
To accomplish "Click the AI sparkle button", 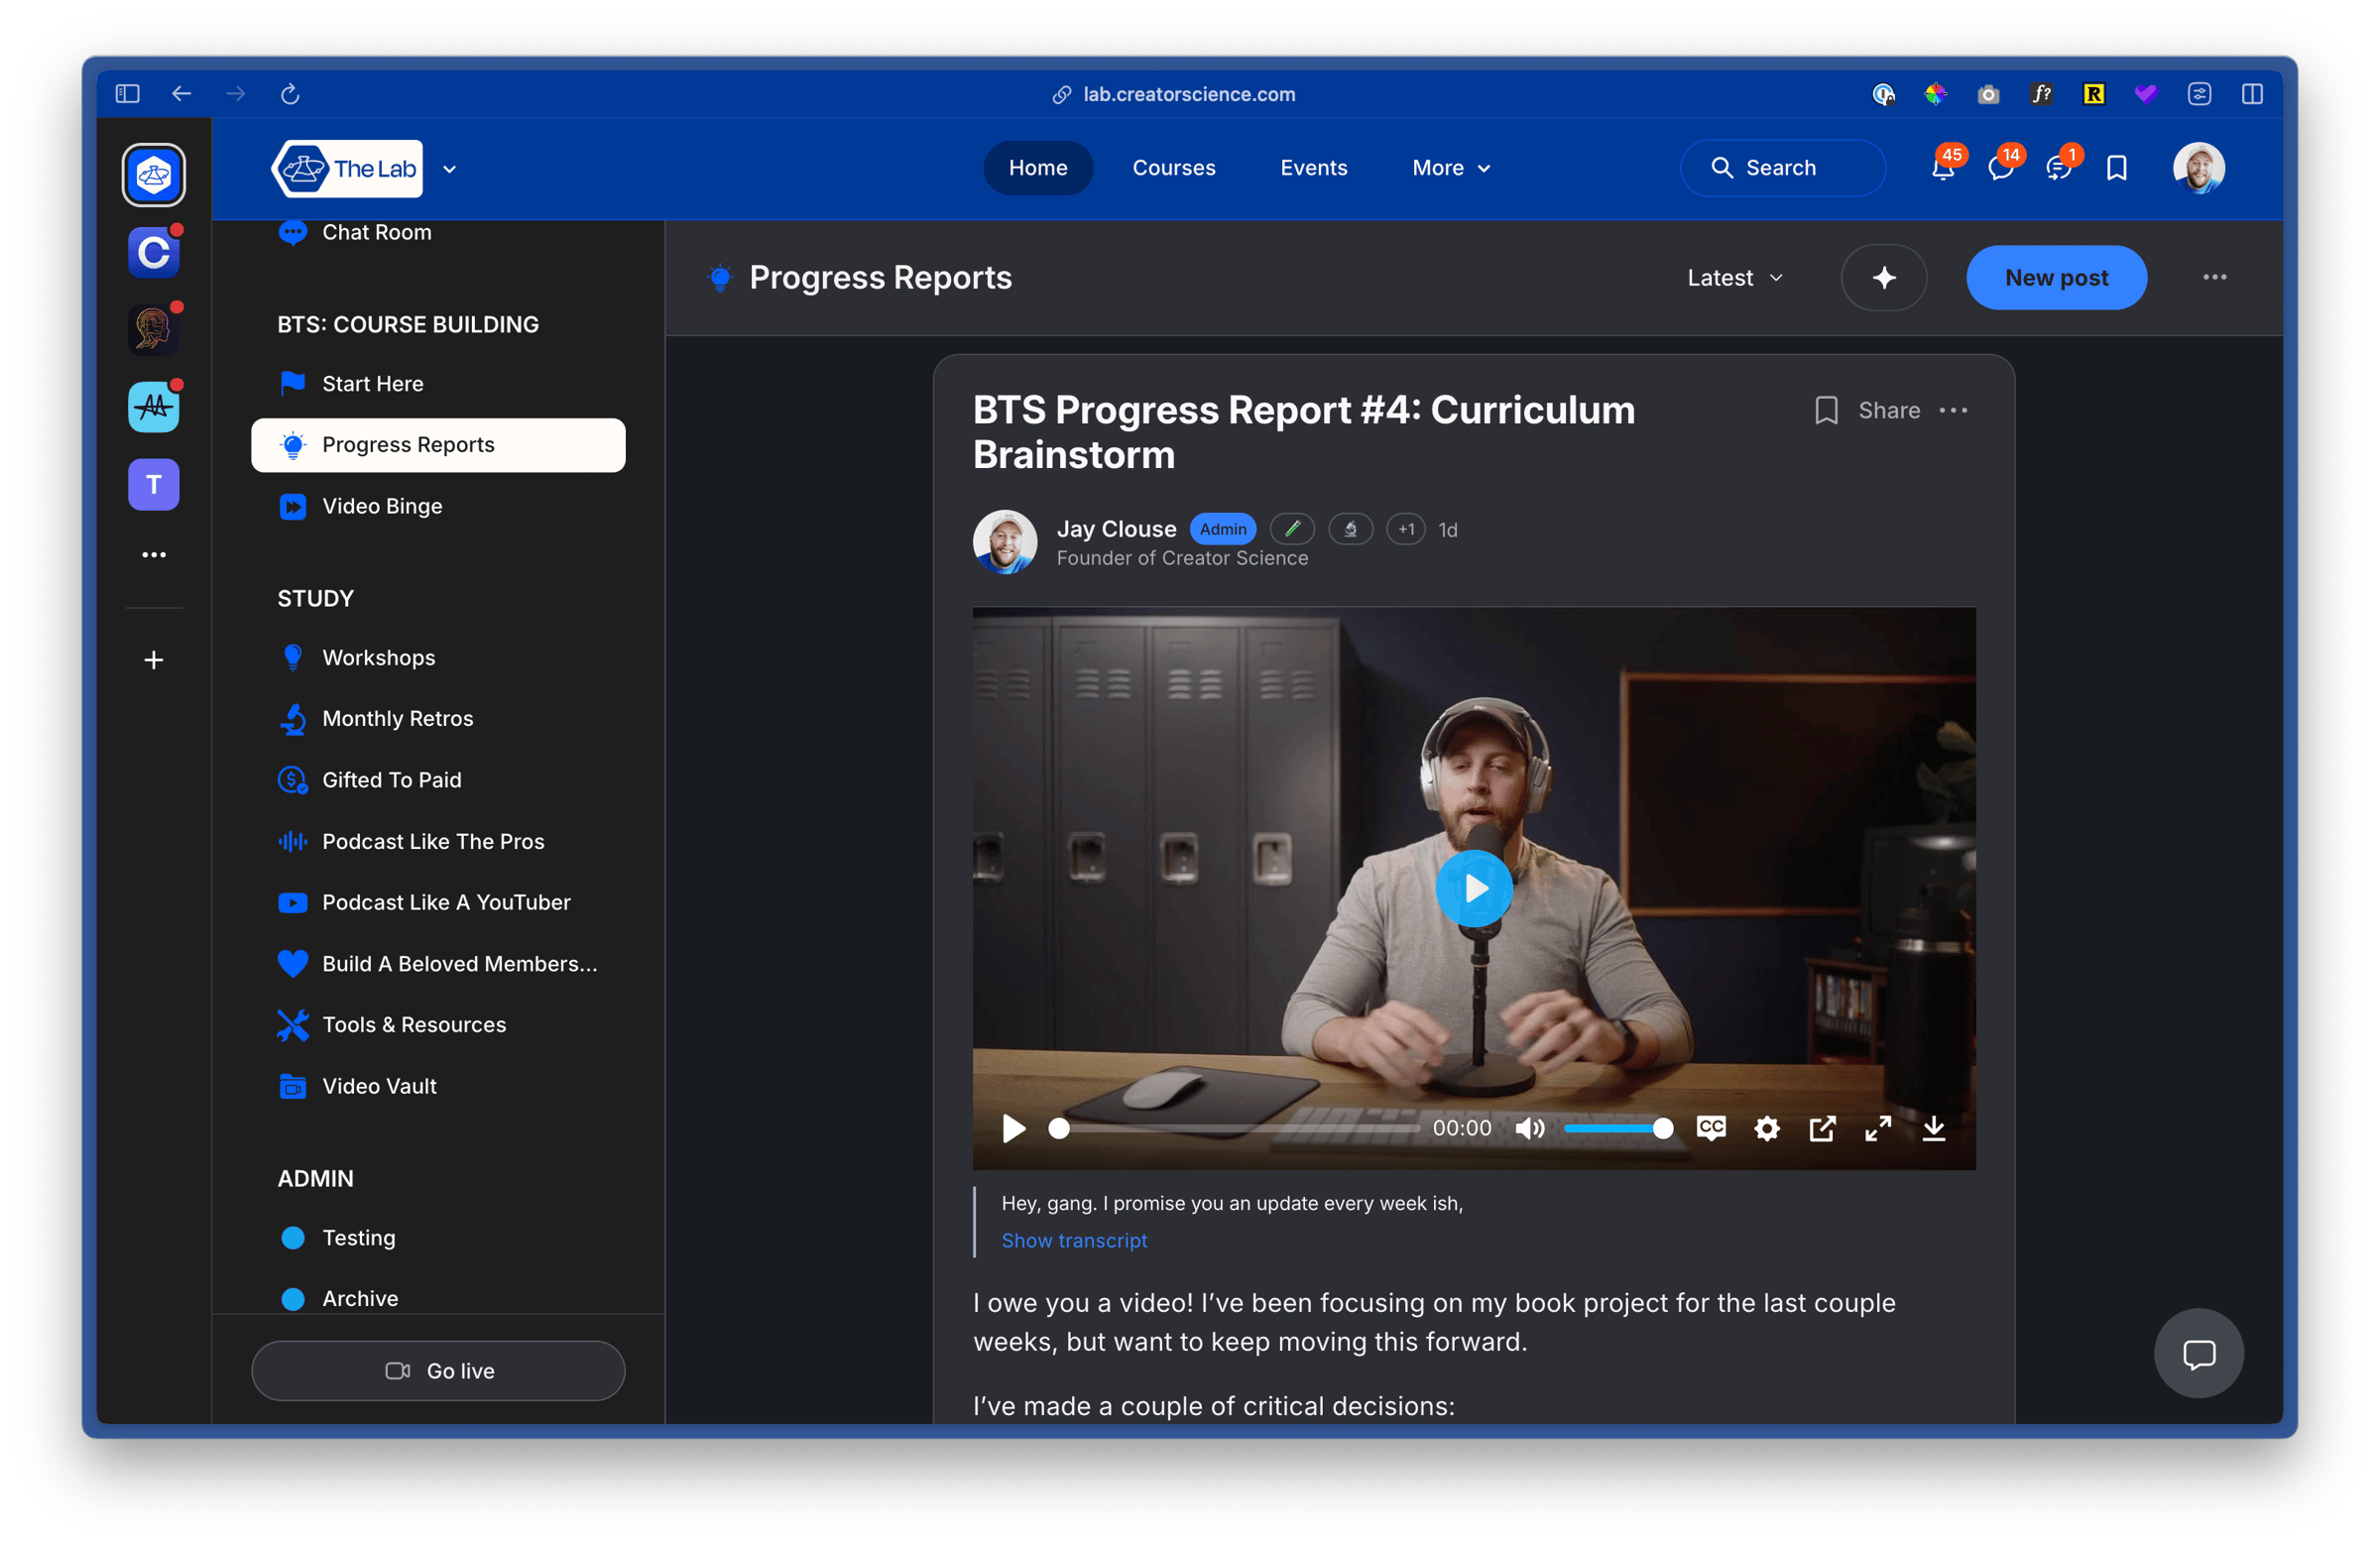I will [x=1883, y=278].
